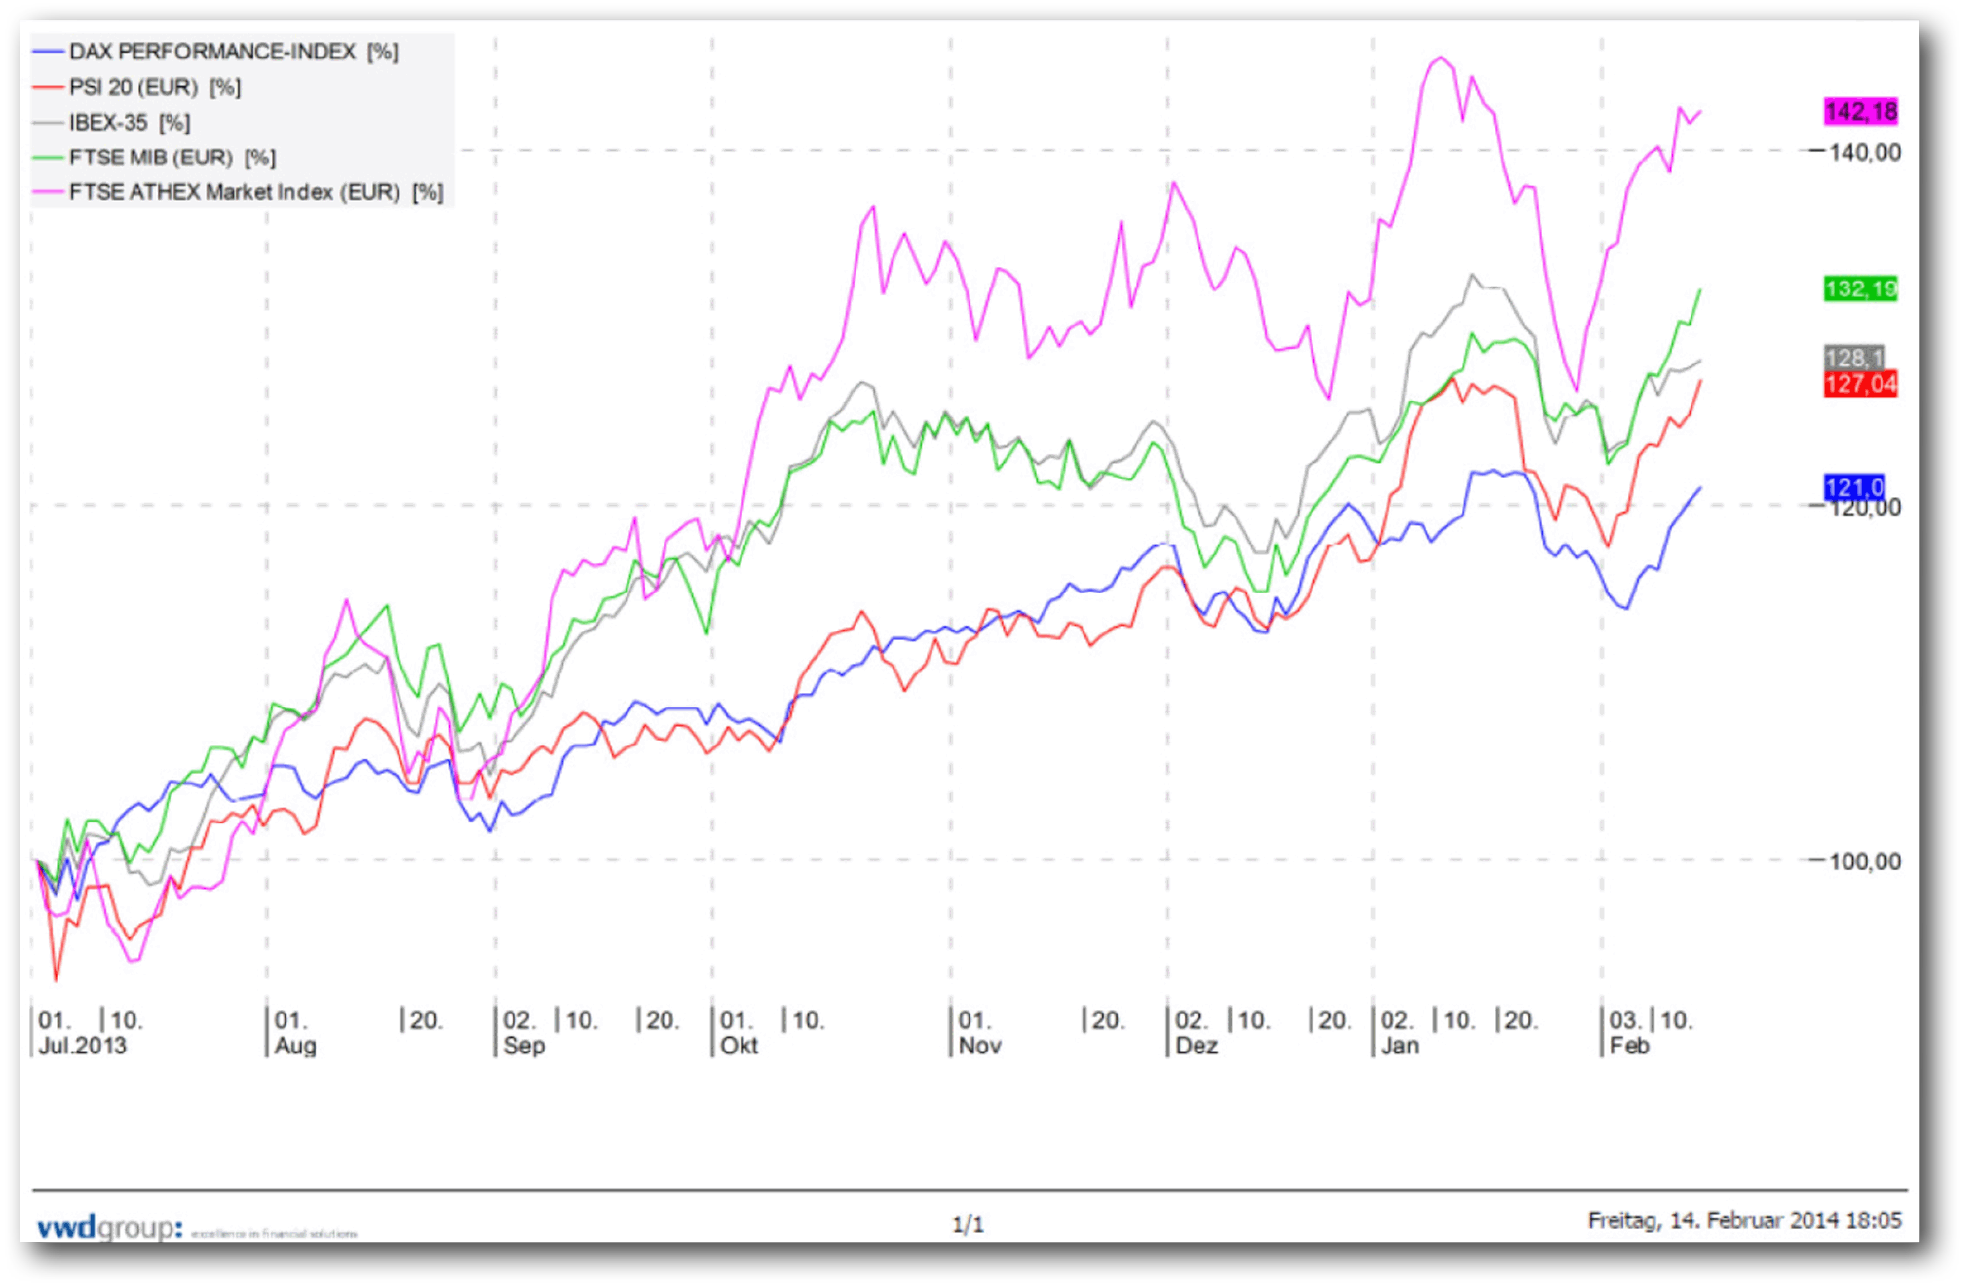This screenshot has height=1286, width=1964.
Task: Click the Freitag, 14. Februar 2014 timestamp
Action: coord(1744,1220)
